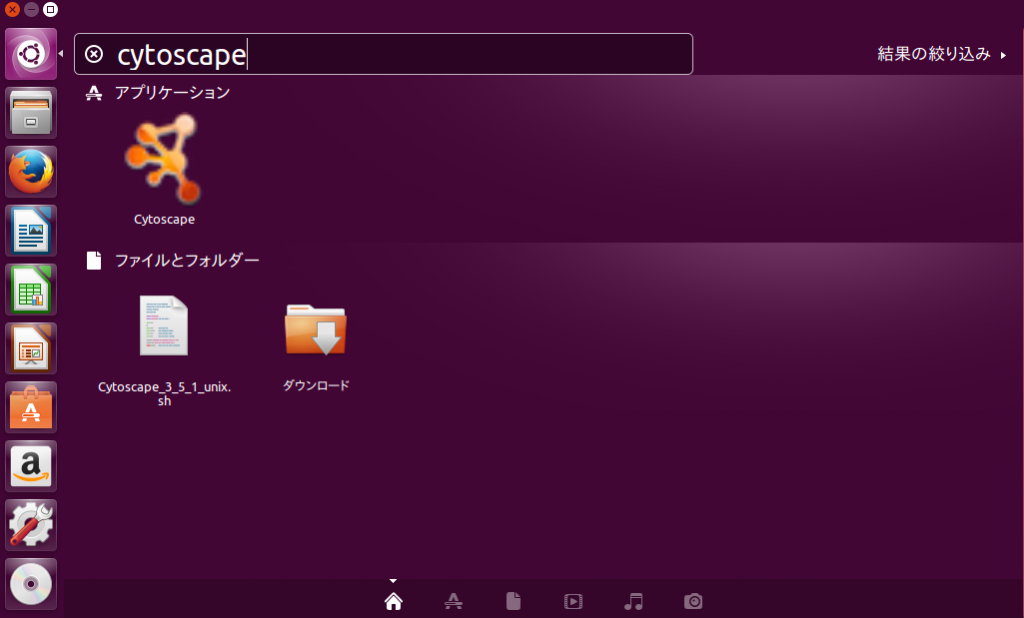Open Ubuntu Software Center from launcher
The height and width of the screenshot is (618, 1024).
coord(31,406)
